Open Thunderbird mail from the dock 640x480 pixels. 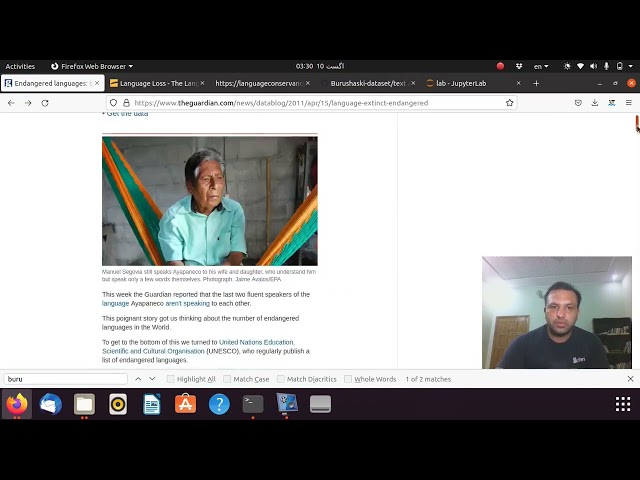pos(51,404)
